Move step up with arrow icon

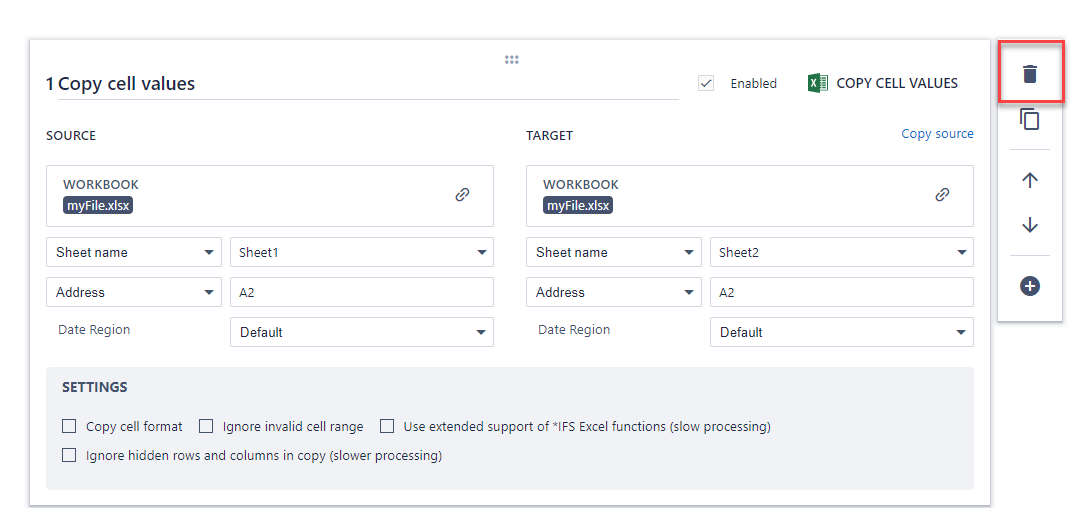tap(1030, 180)
